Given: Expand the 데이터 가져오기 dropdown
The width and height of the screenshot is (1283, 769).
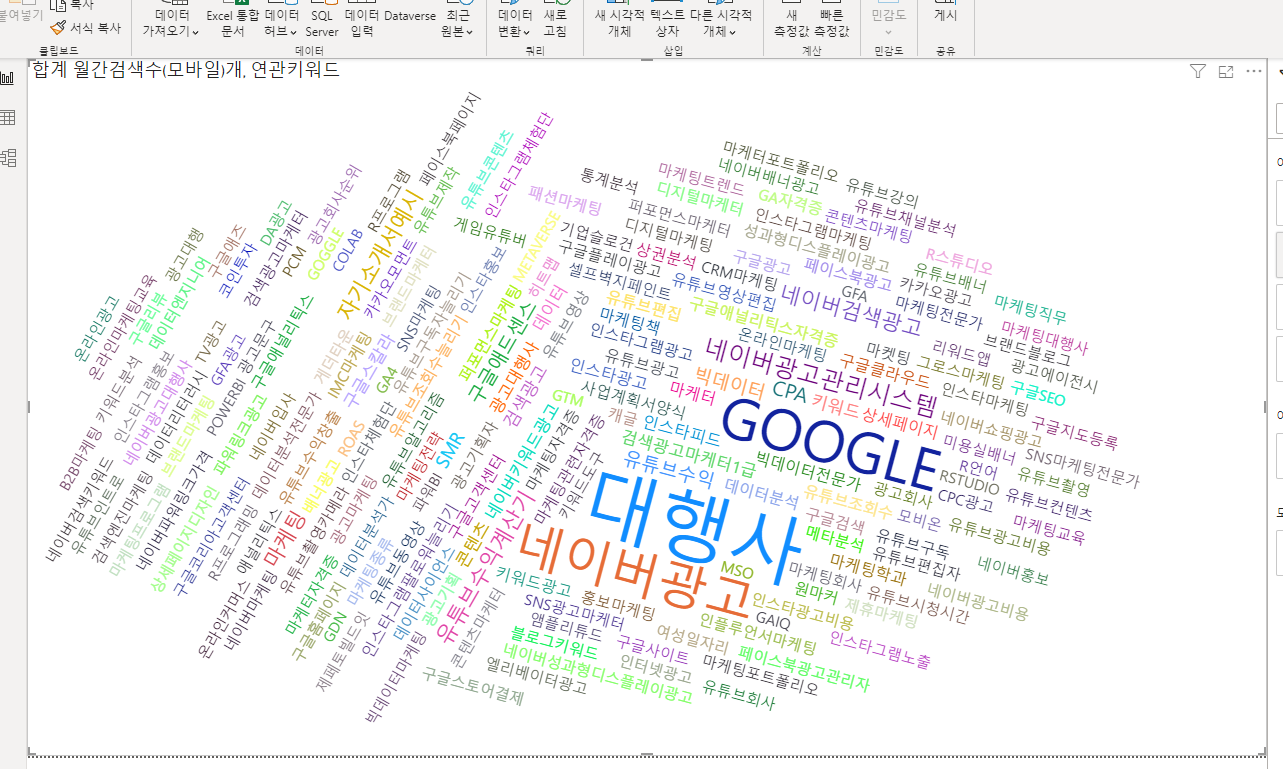Looking at the screenshot, I should [170, 23].
